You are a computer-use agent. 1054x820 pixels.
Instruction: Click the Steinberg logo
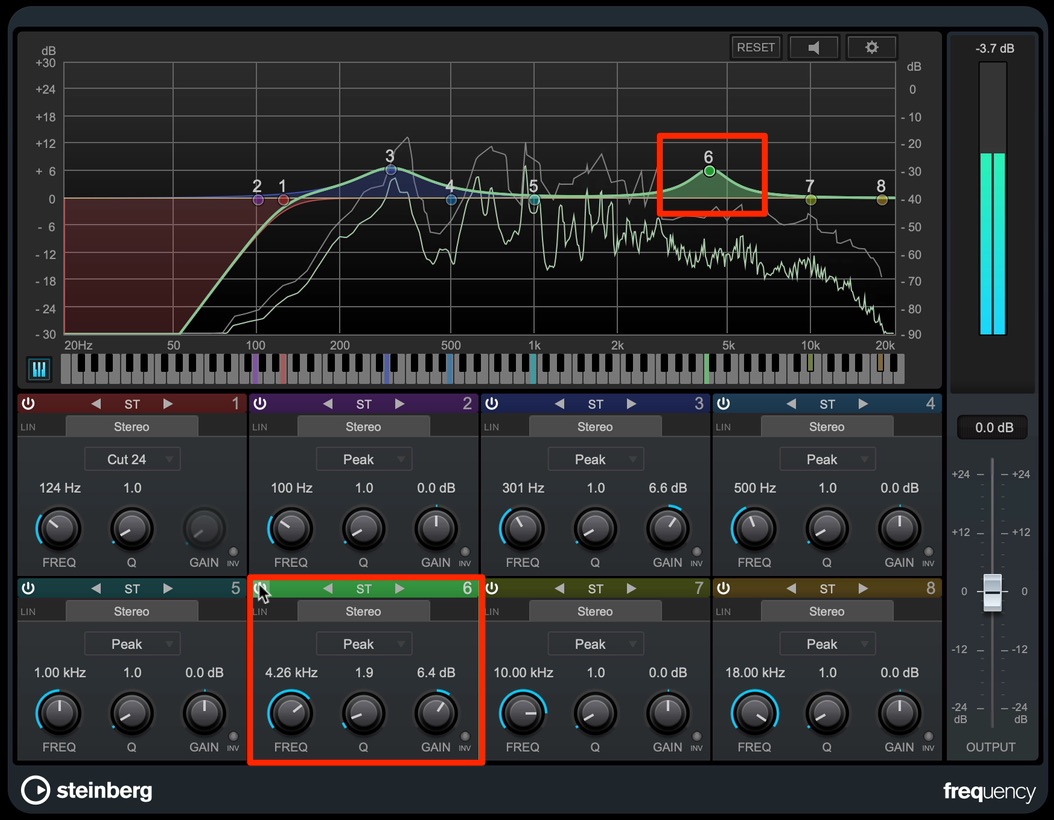[x=87, y=790]
